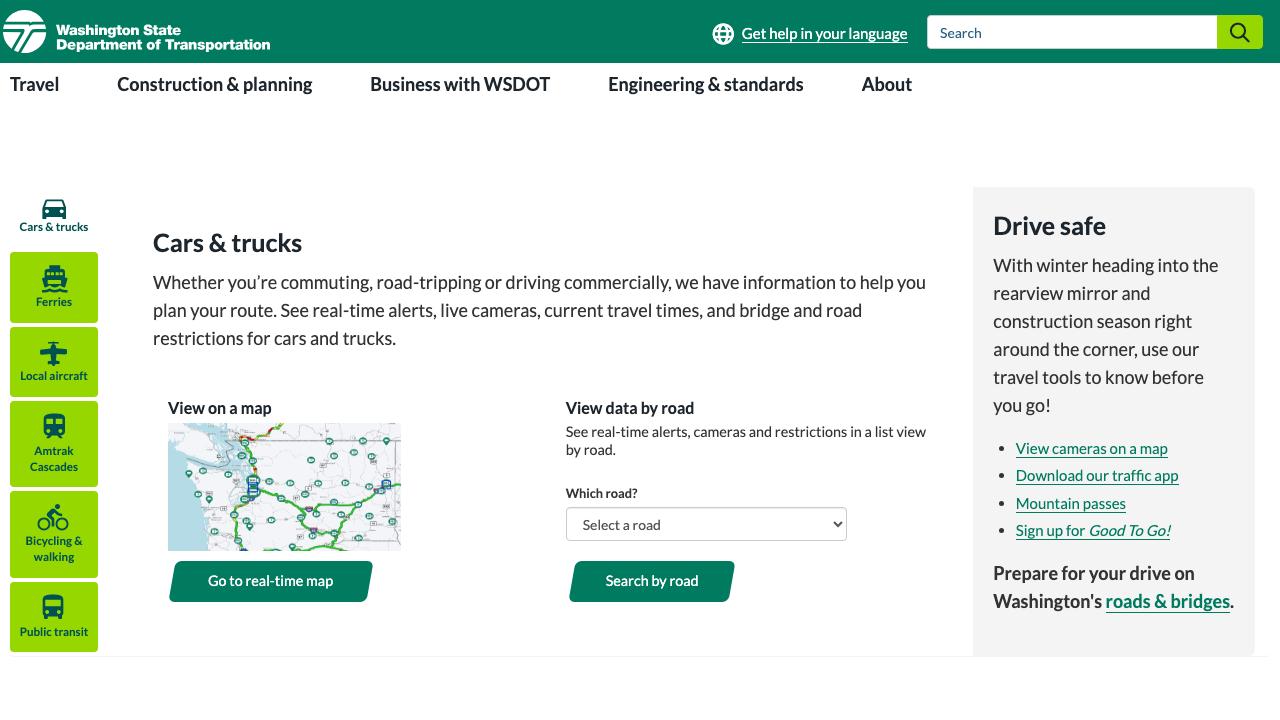Click the WSDOT logo in the header
Screen dimensions: 1280x720
136,32
